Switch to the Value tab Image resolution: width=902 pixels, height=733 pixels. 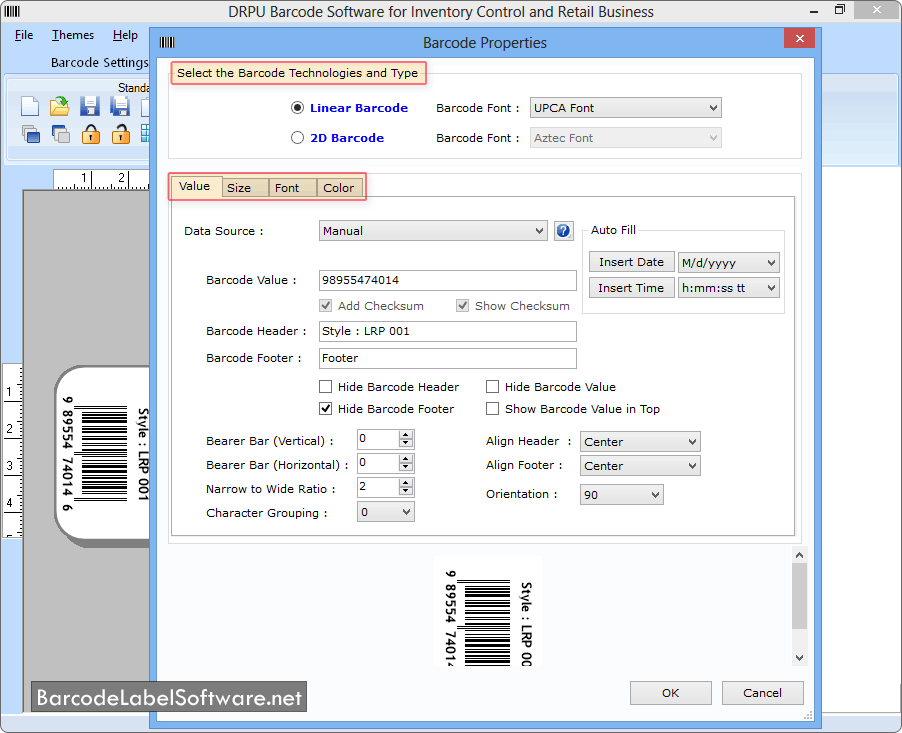194,186
